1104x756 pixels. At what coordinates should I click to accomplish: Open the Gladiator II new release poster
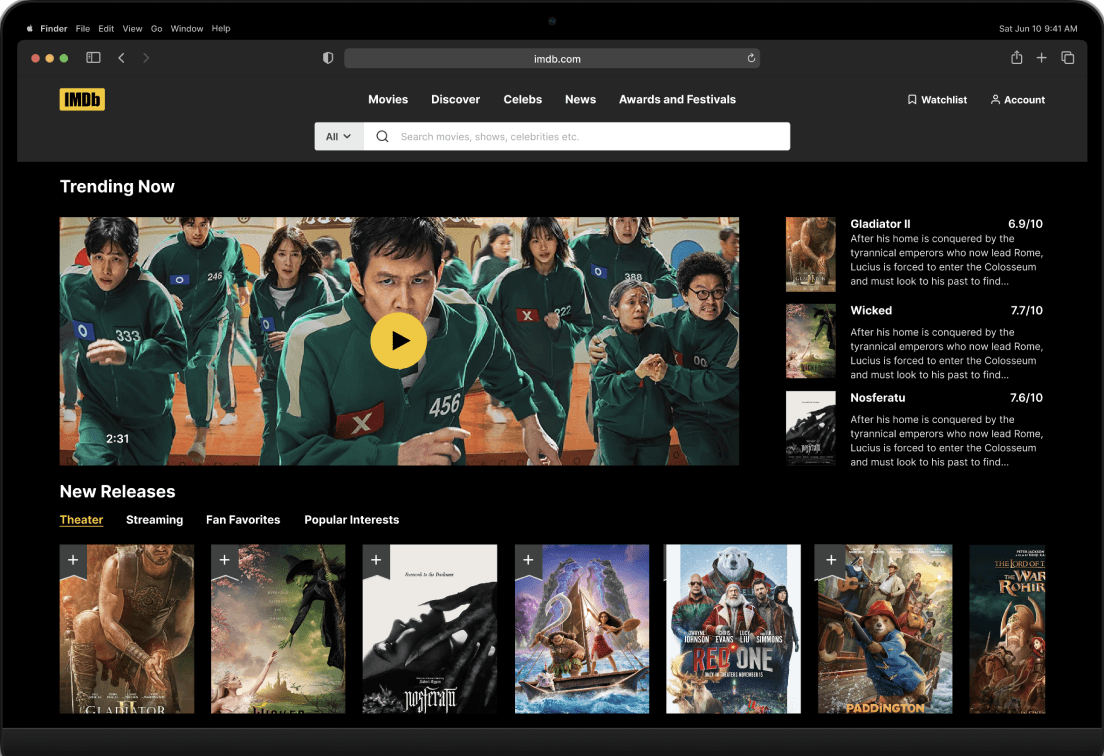tap(127, 629)
